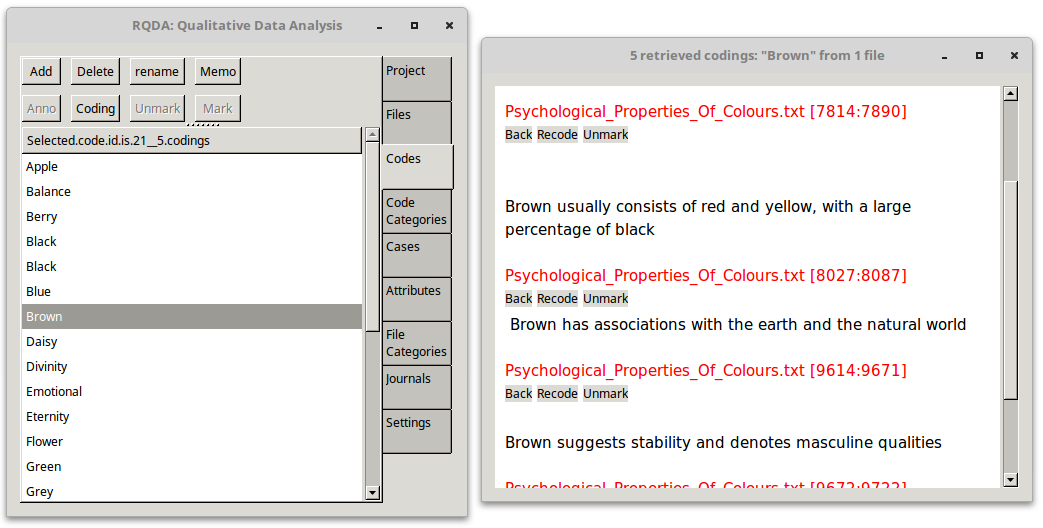The height and width of the screenshot is (528, 1043).
Task: Select the Divinity code
Action: point(192,366)
